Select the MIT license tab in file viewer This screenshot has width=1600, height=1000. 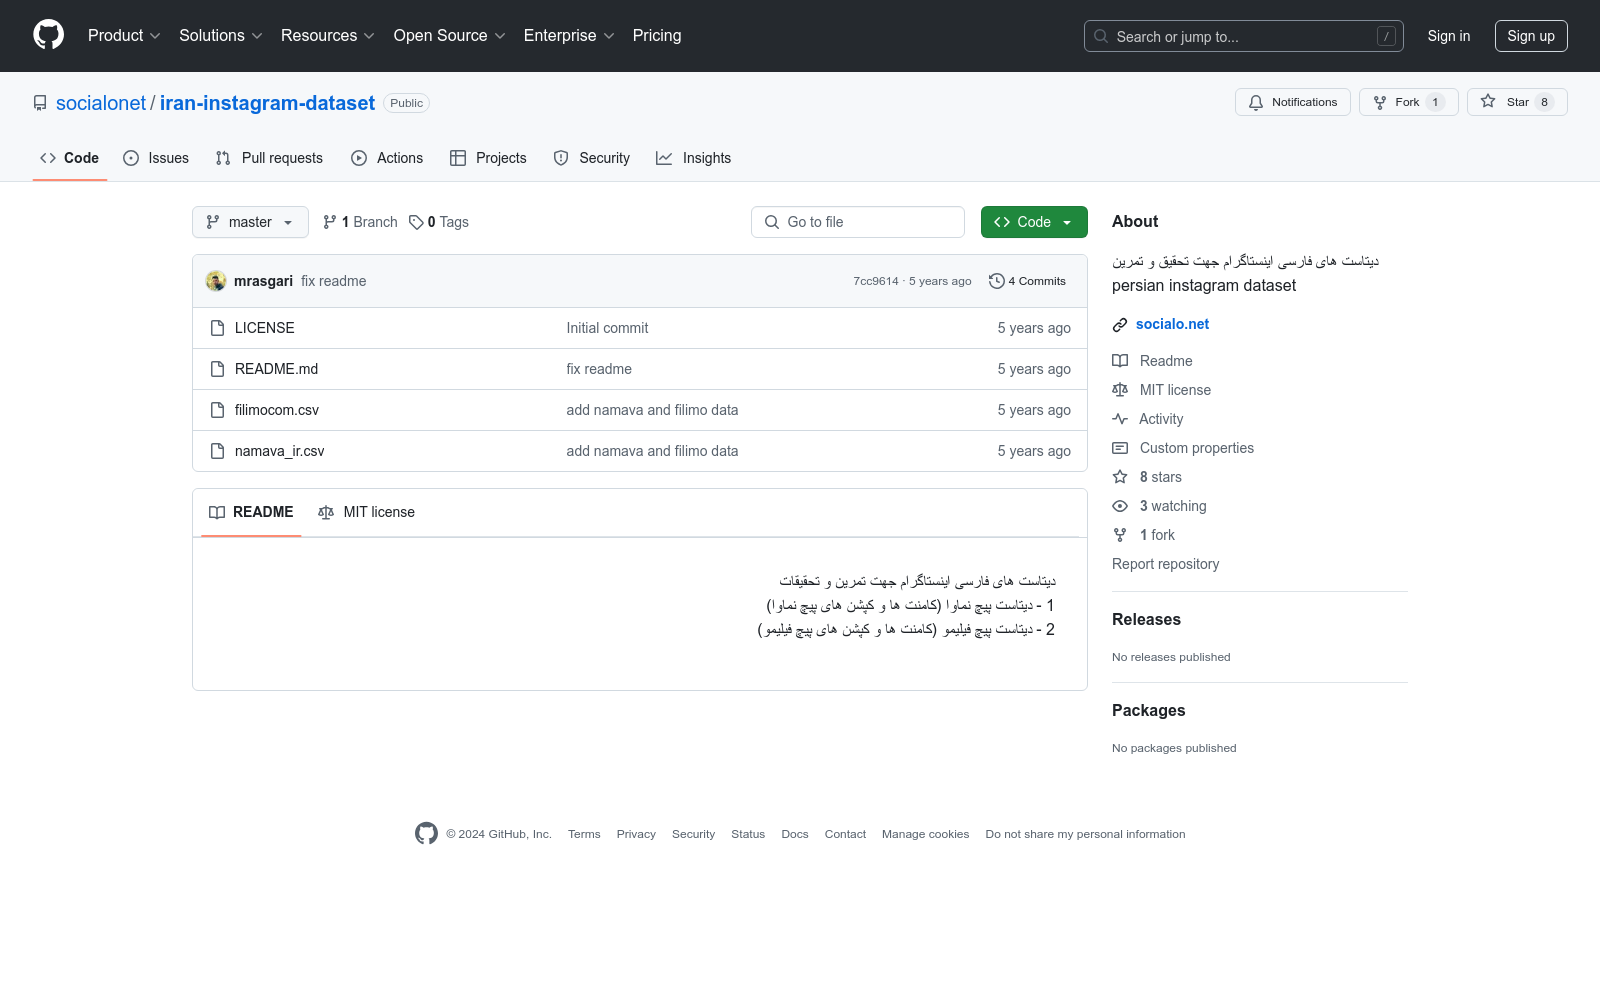coord(366,512)
